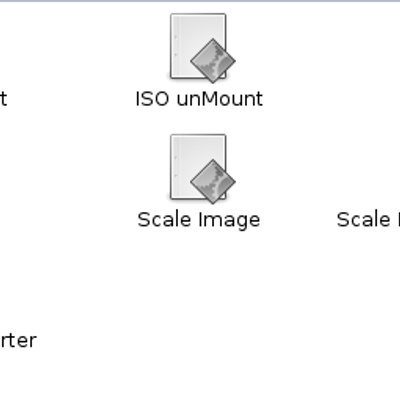
Task: Click the word "unMount" in the label
Action: click(x=220, y=99)
